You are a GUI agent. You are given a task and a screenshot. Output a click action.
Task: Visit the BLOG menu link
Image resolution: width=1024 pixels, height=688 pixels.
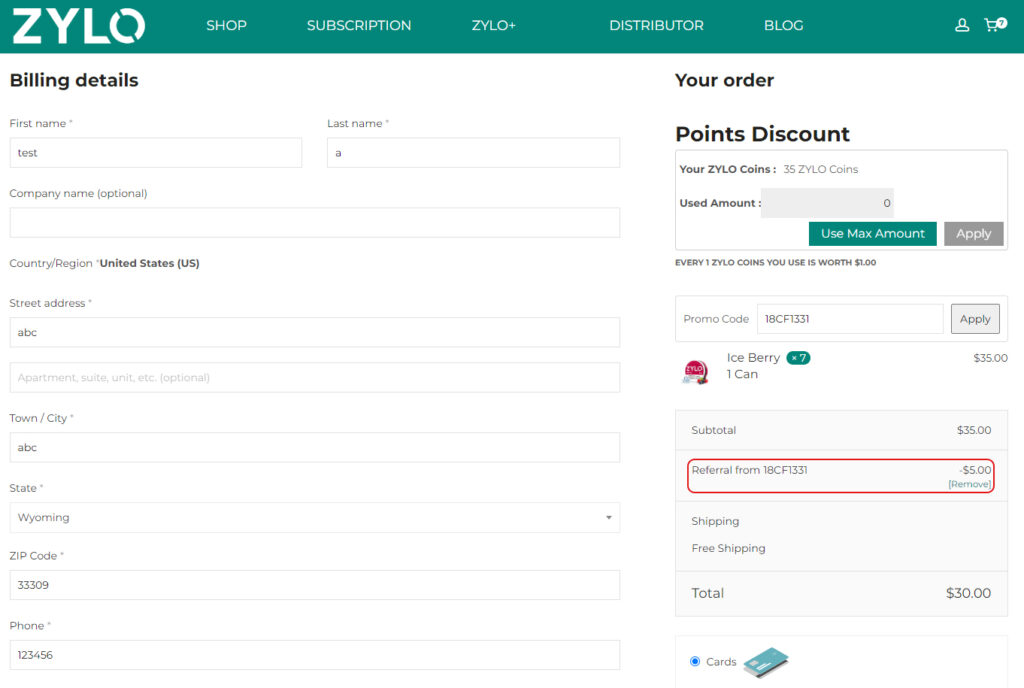(783, 26)
